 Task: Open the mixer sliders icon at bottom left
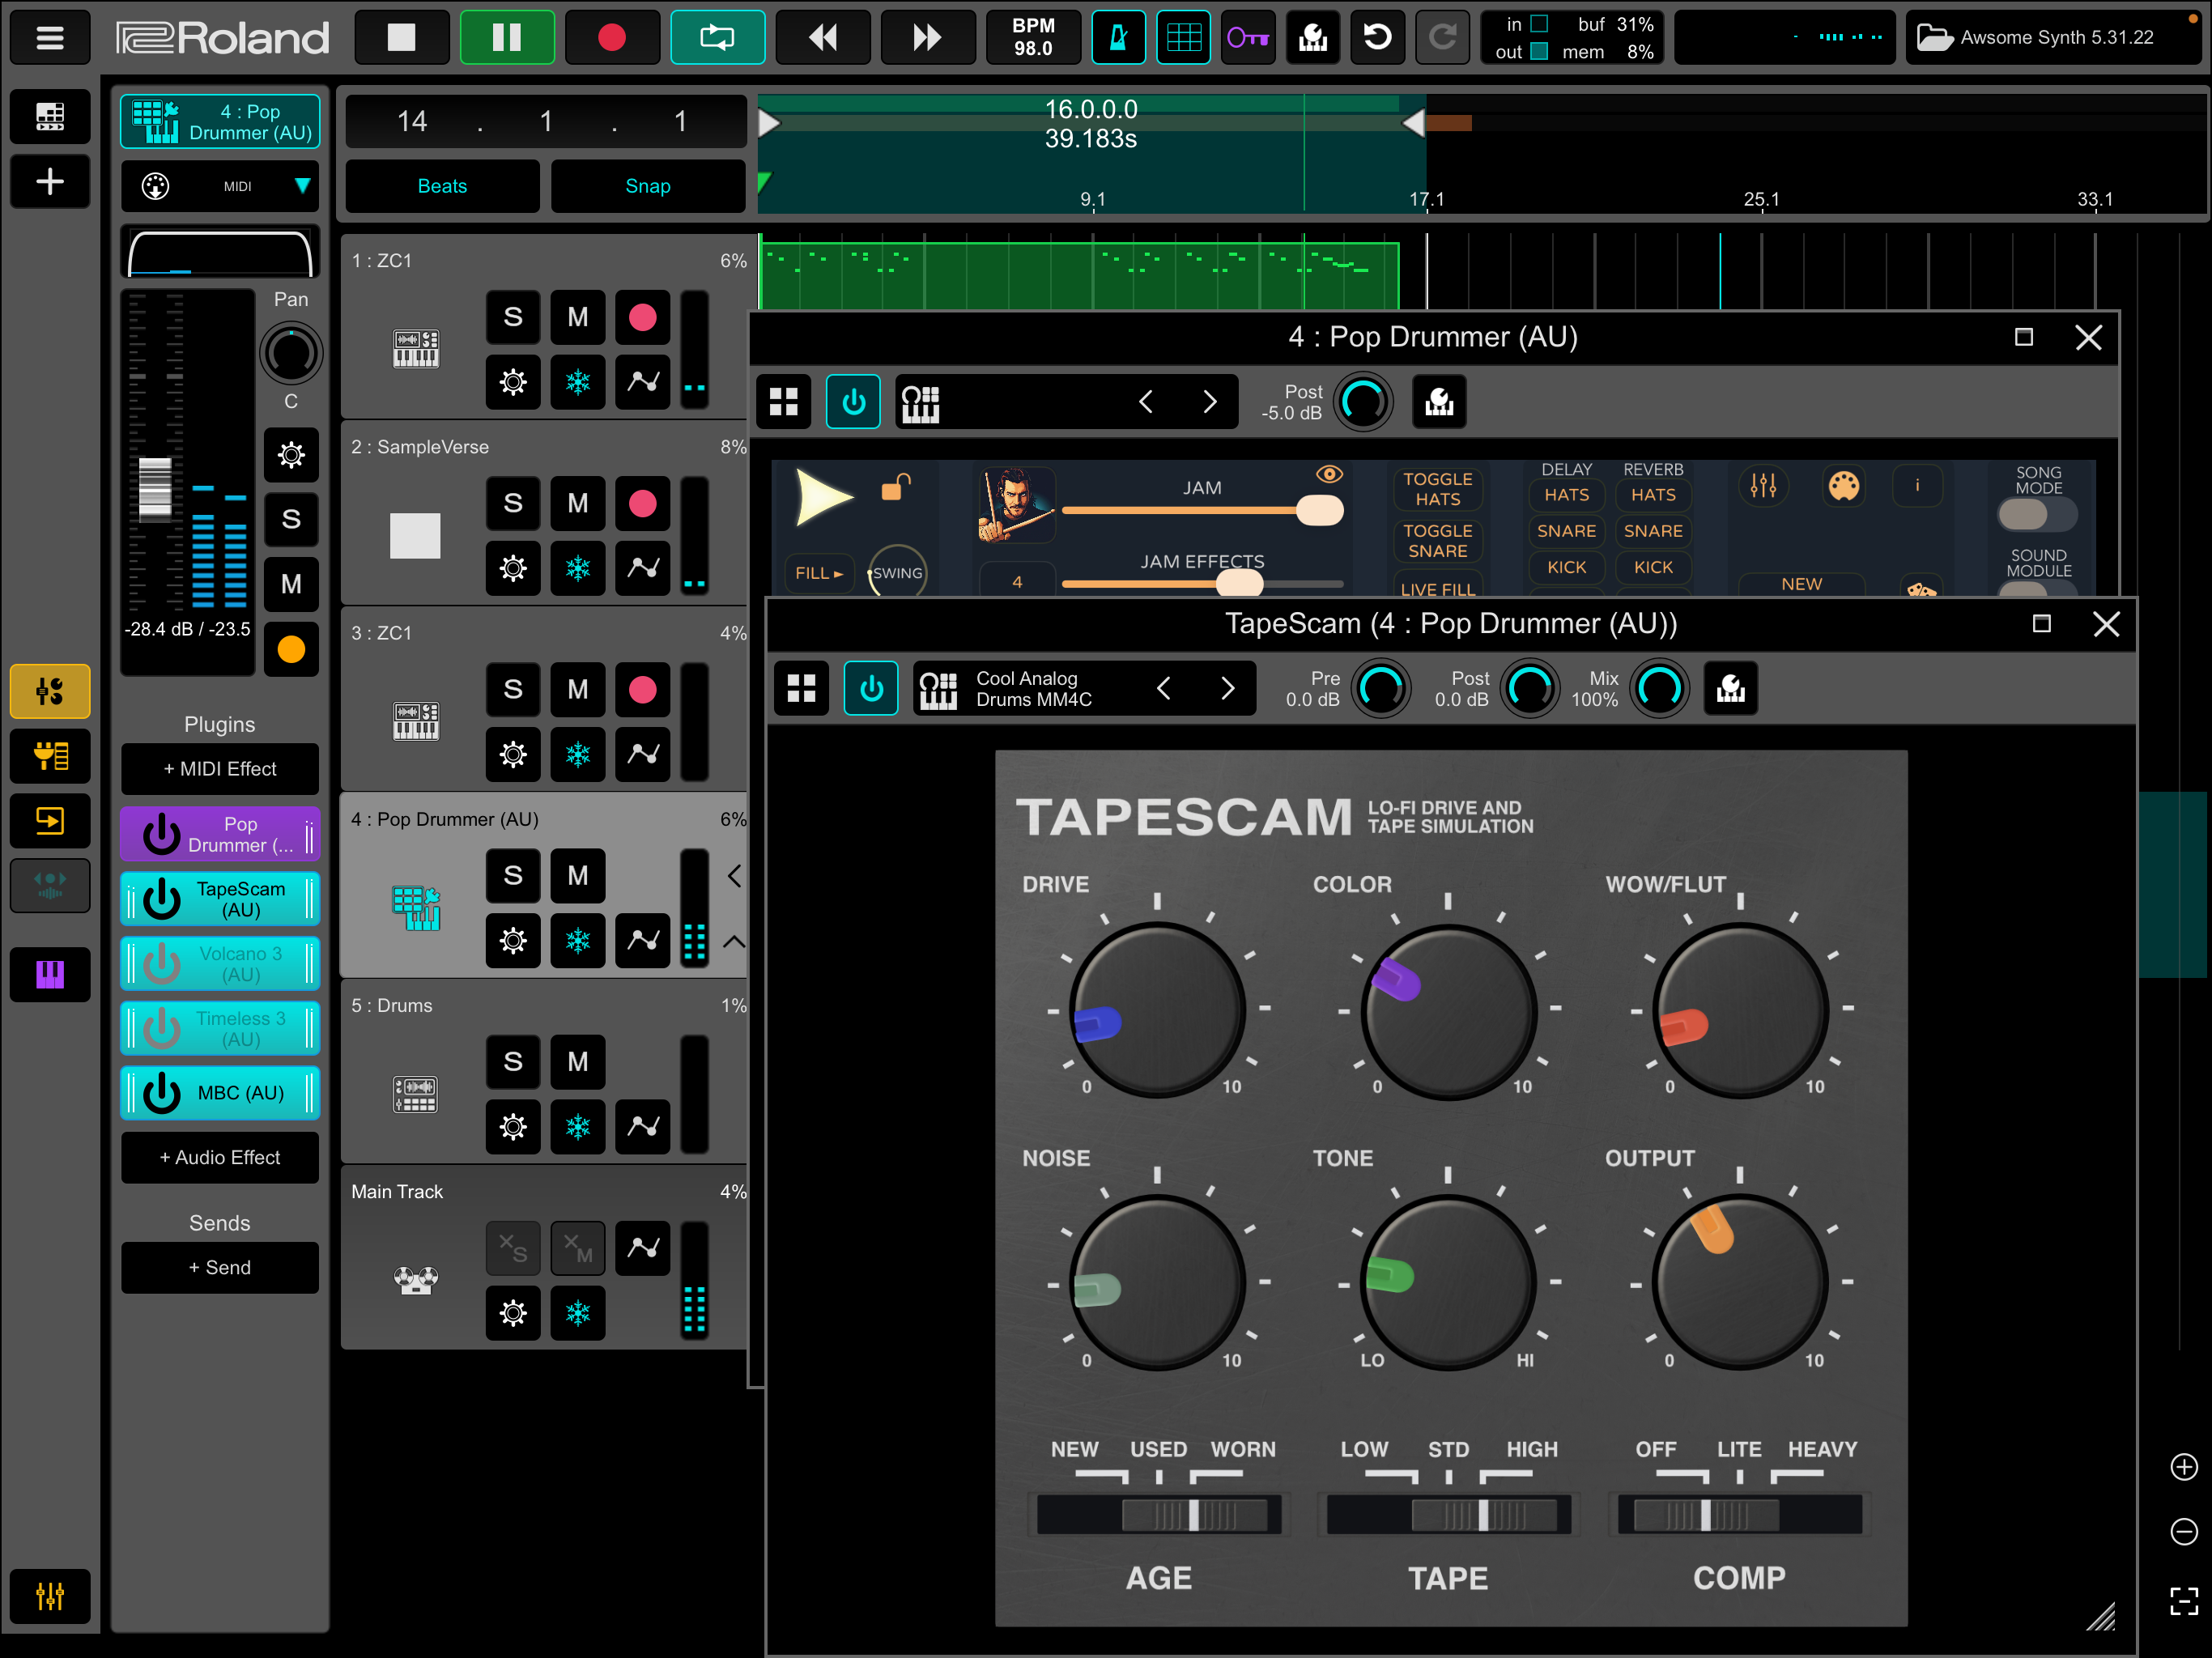pos(50,1596)
